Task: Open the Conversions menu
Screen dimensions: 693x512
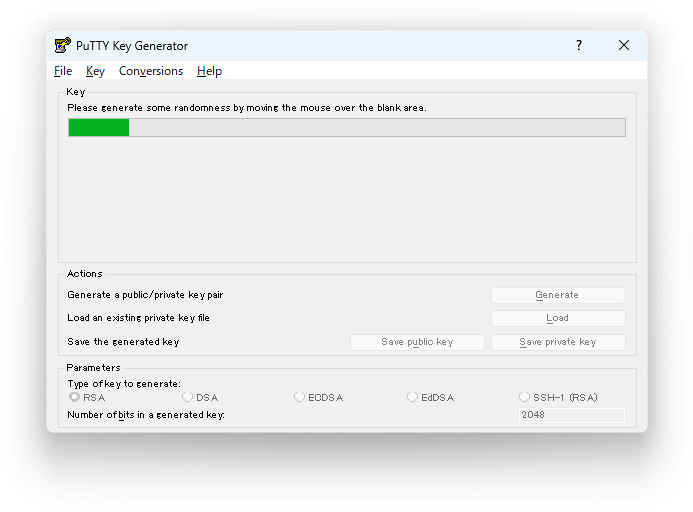Action: pos(151,71)
